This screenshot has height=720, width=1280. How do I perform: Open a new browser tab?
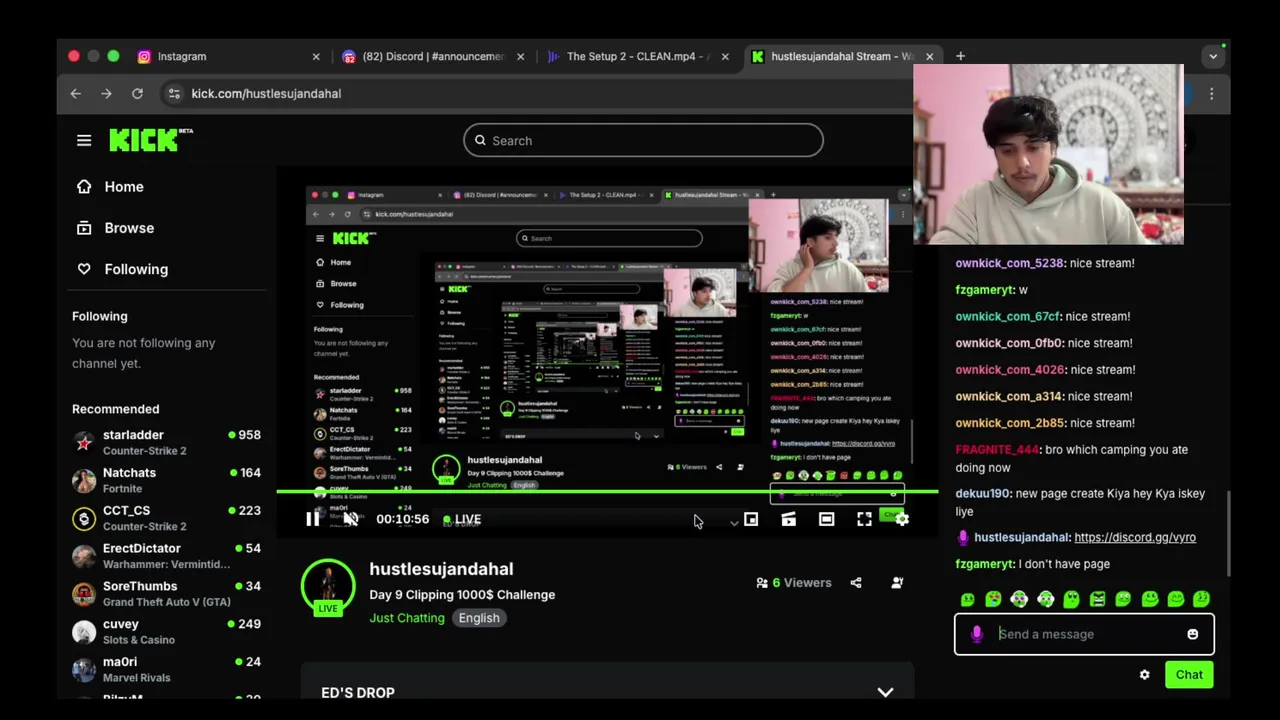coord(960,57)
